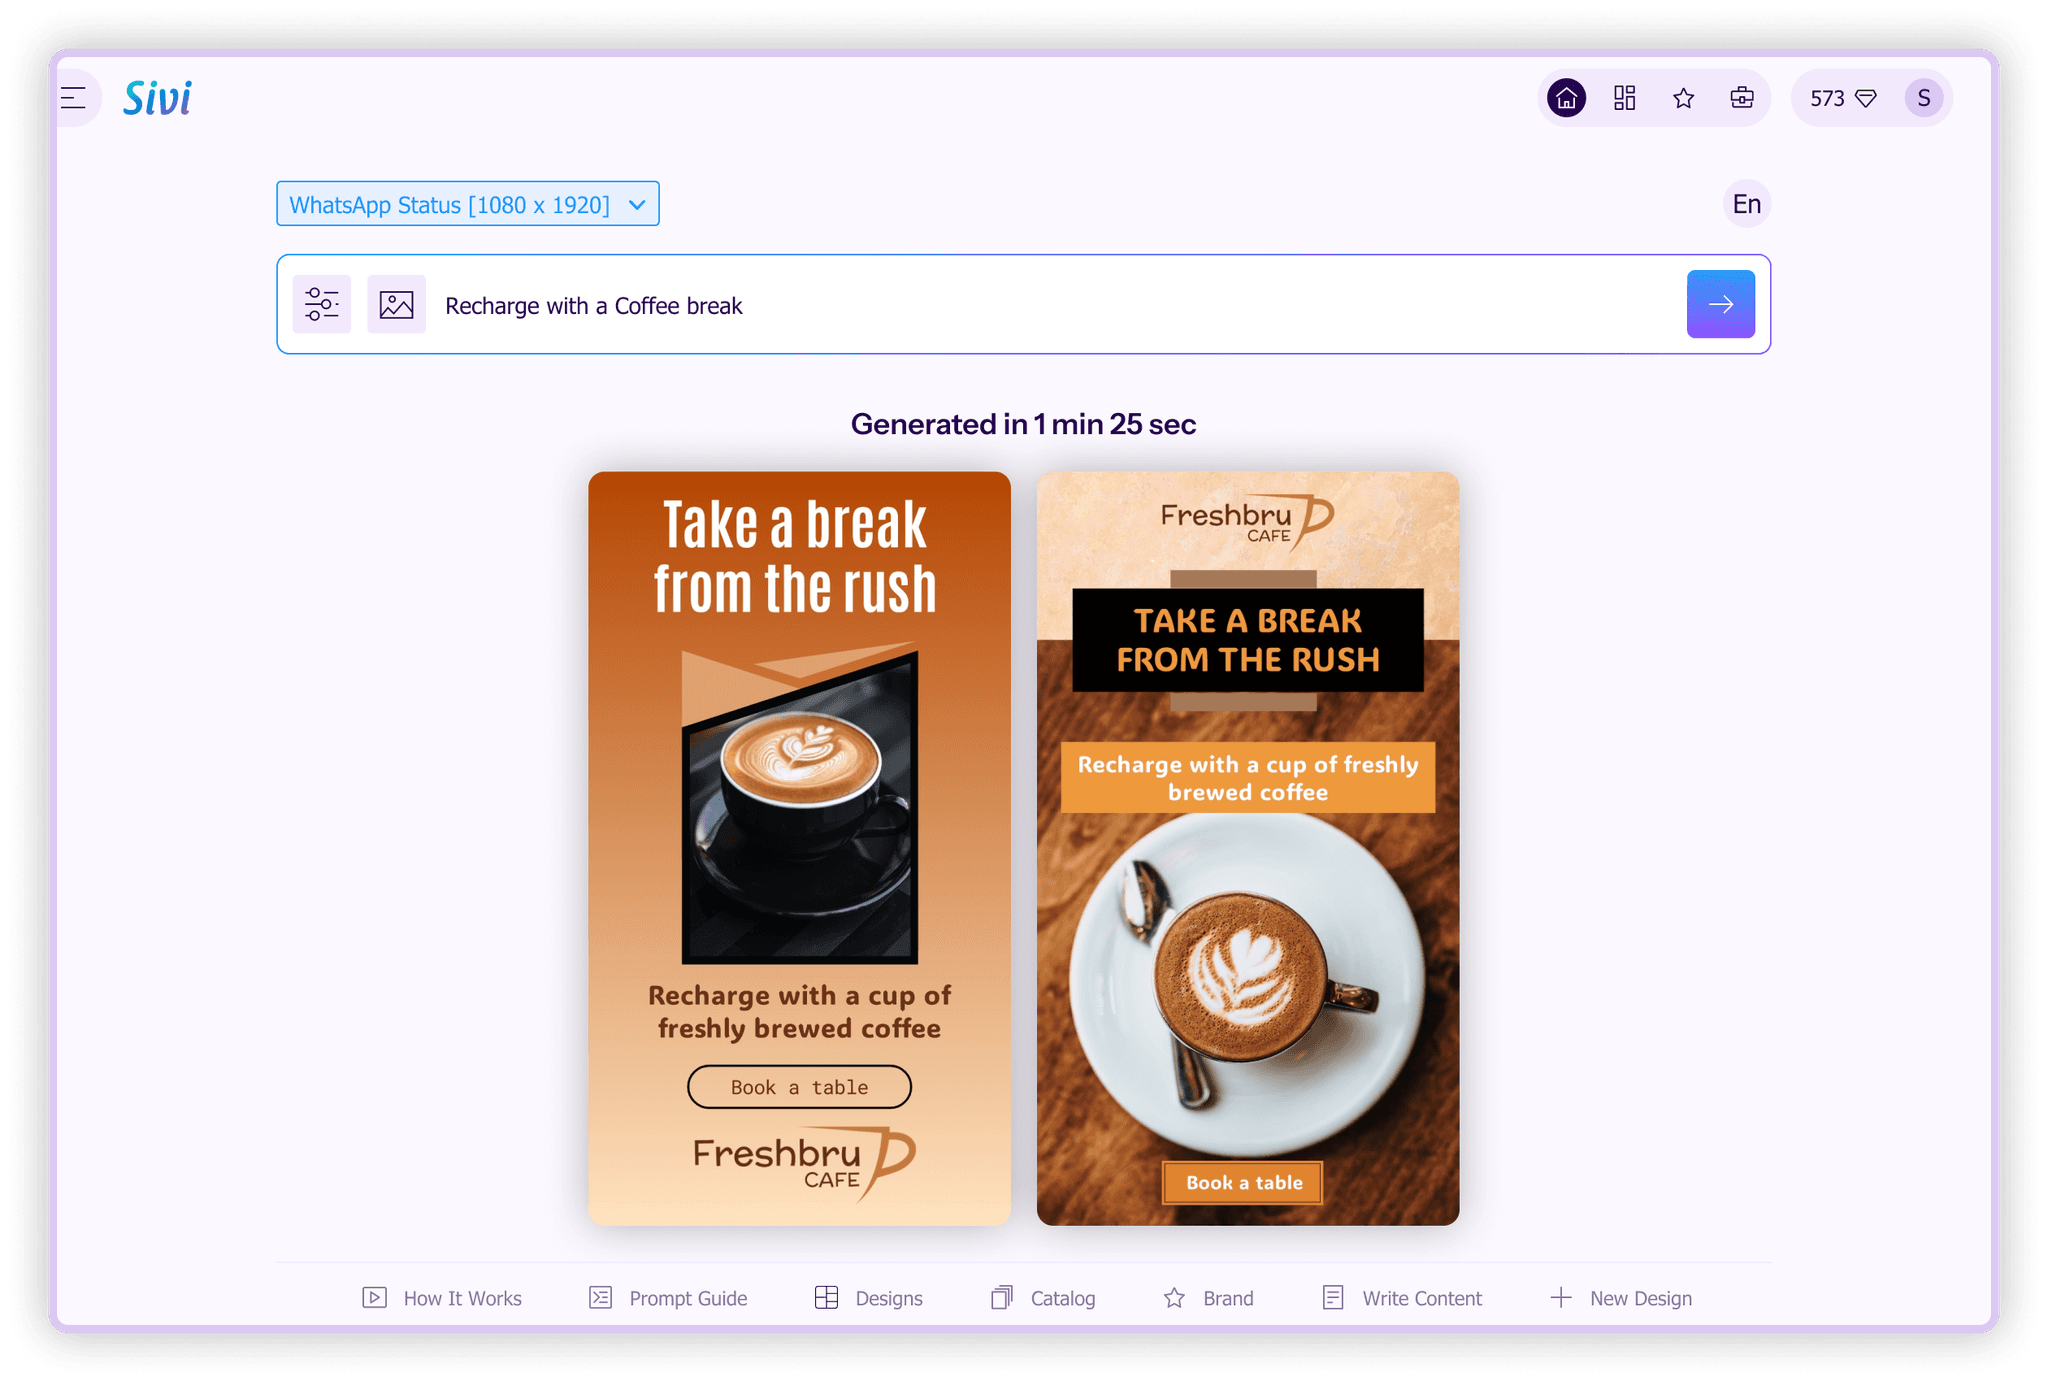Switch to the Designs section

point(867,1297)
